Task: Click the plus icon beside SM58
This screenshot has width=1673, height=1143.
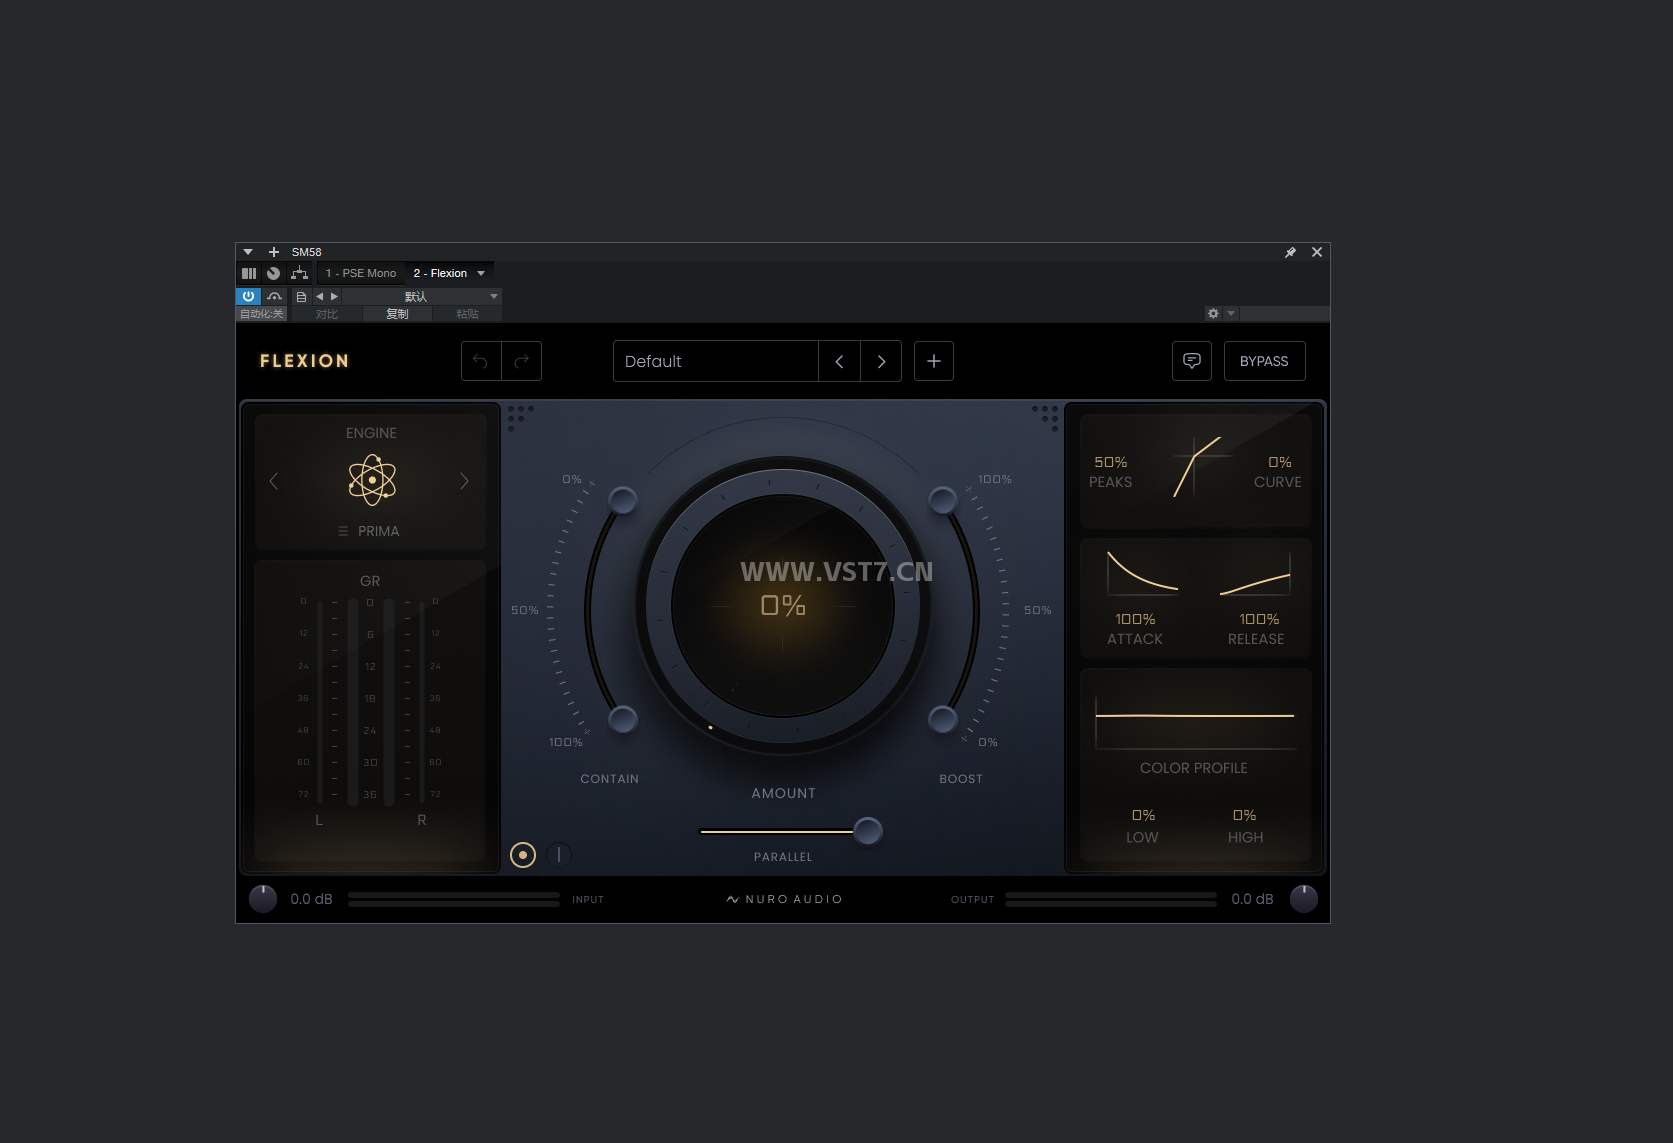Action: [274, 252]
